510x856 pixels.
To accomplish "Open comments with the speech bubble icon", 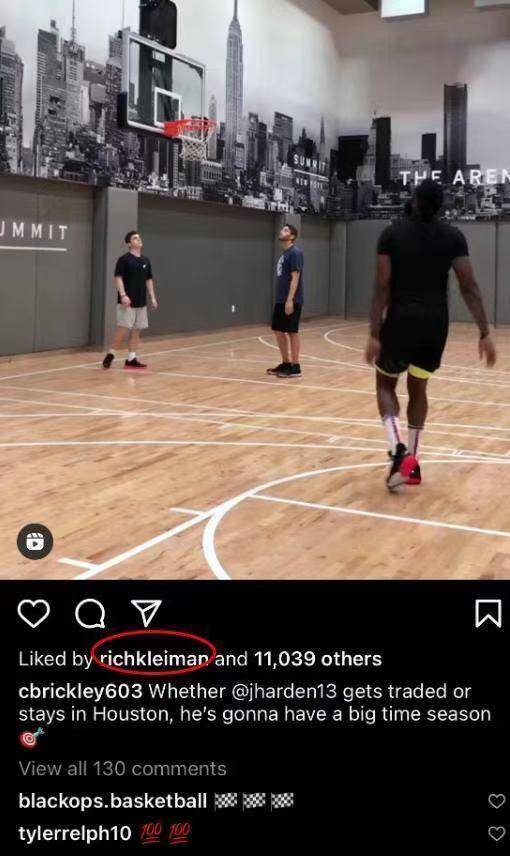I will tap(90, 614).
